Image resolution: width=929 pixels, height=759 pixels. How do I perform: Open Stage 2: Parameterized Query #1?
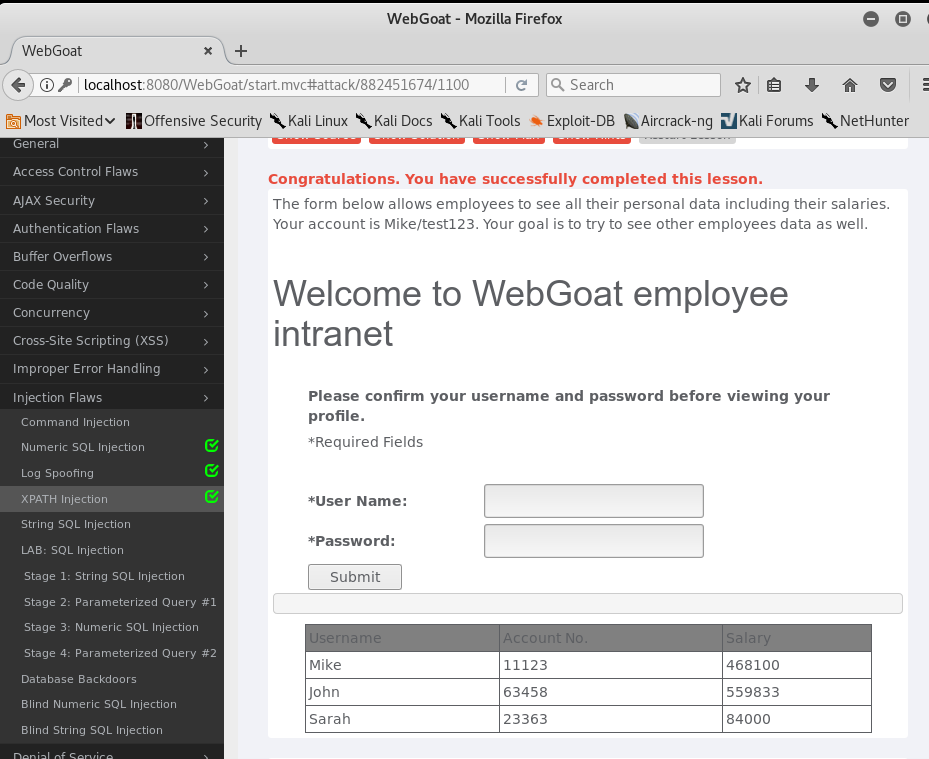(x=120, y=602)
